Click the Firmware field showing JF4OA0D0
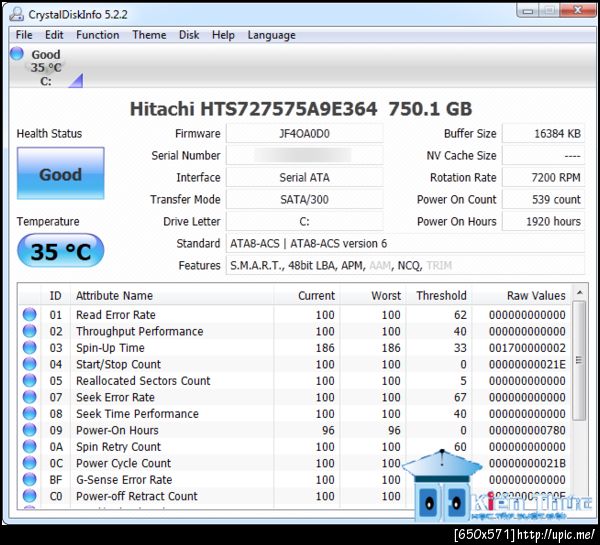 click(x=304, y=134)
